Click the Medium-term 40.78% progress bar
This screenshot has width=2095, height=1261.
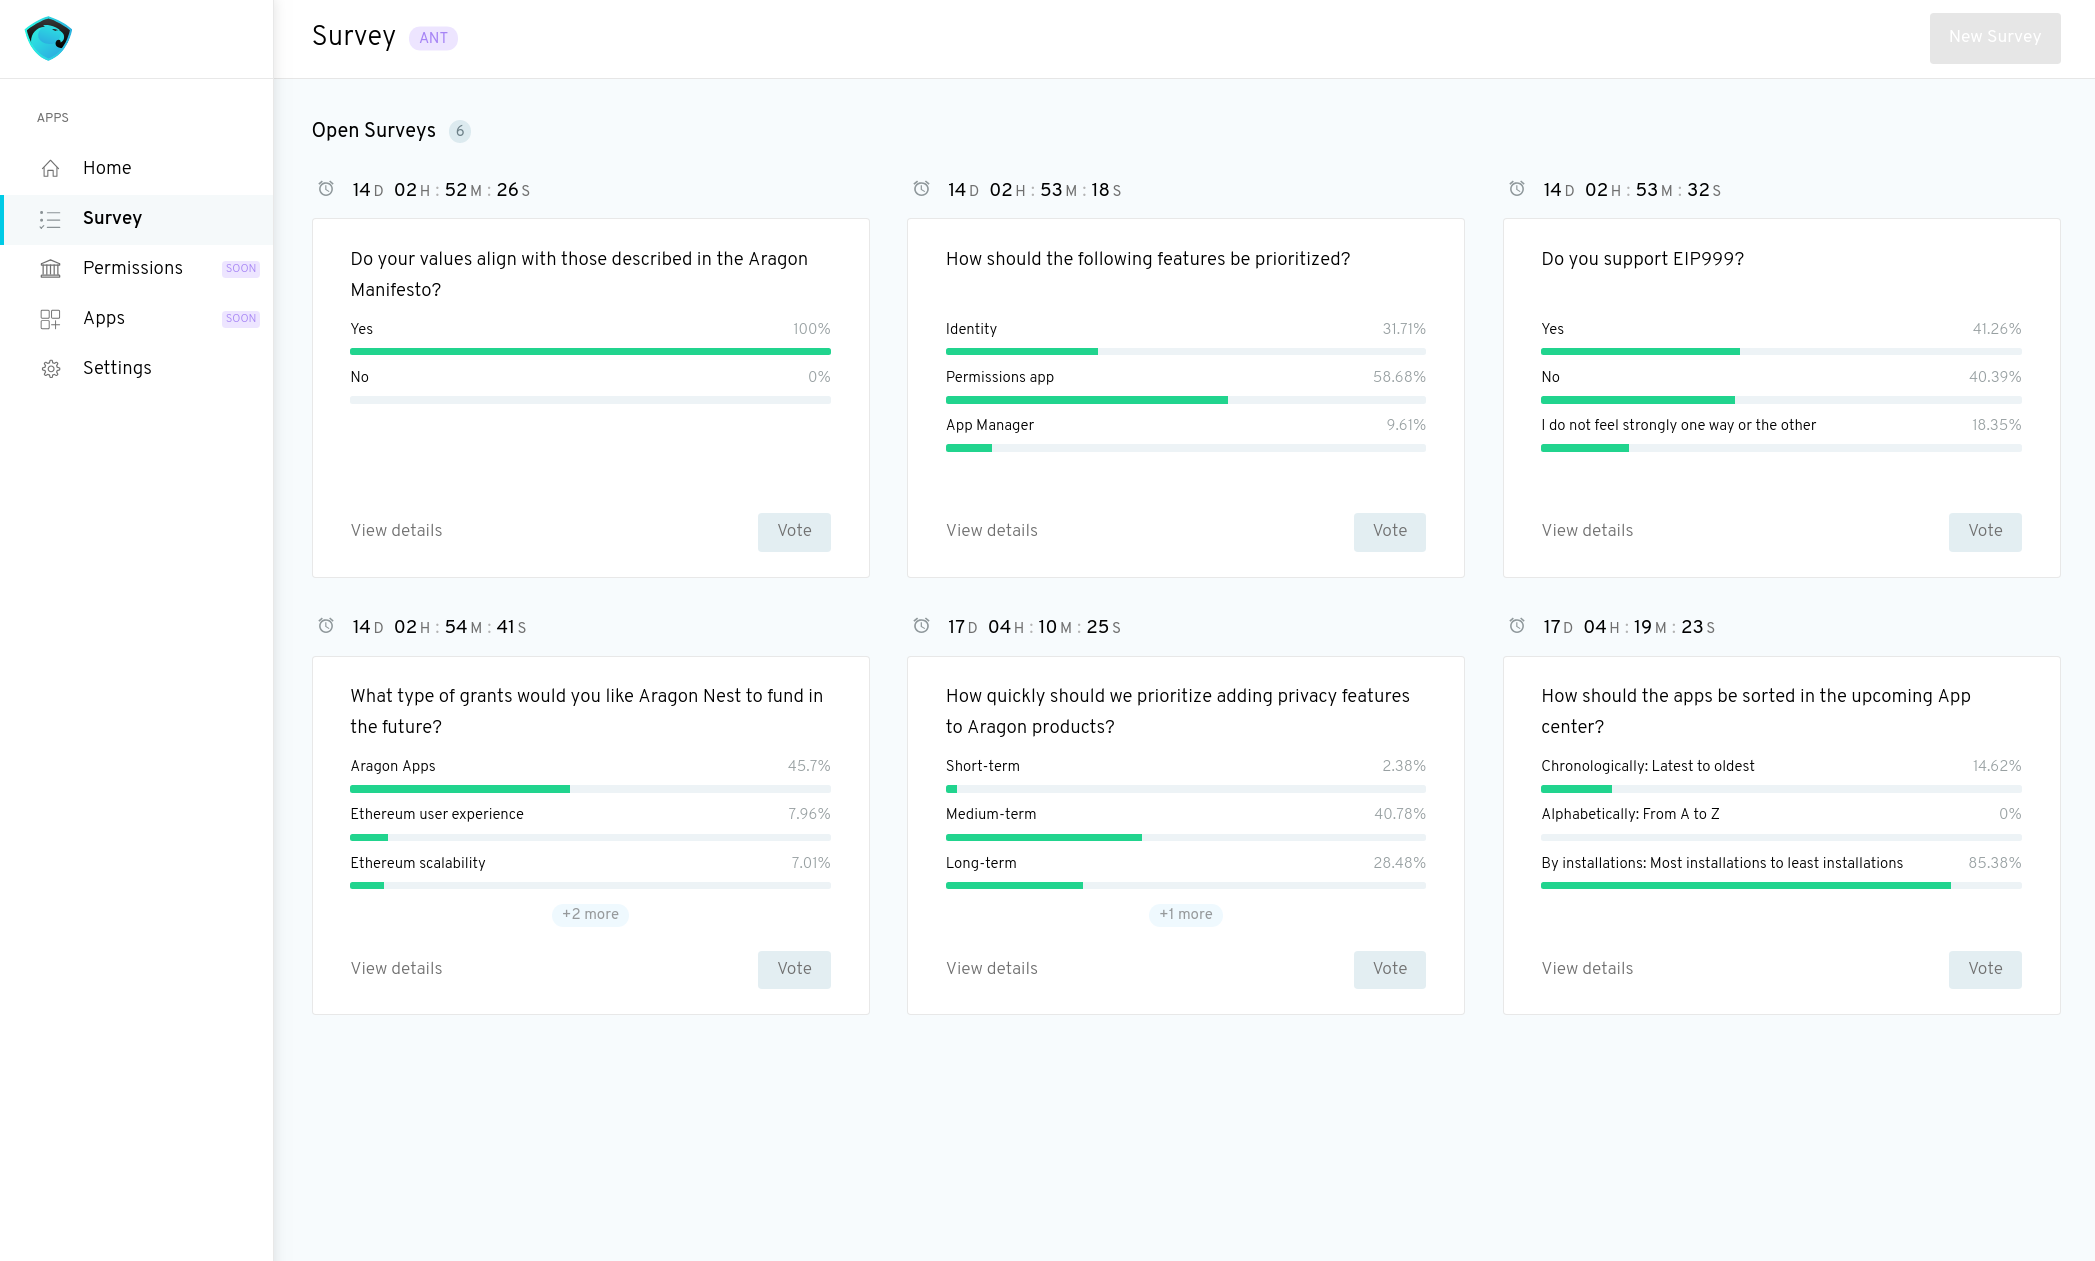click(1186, 838)
